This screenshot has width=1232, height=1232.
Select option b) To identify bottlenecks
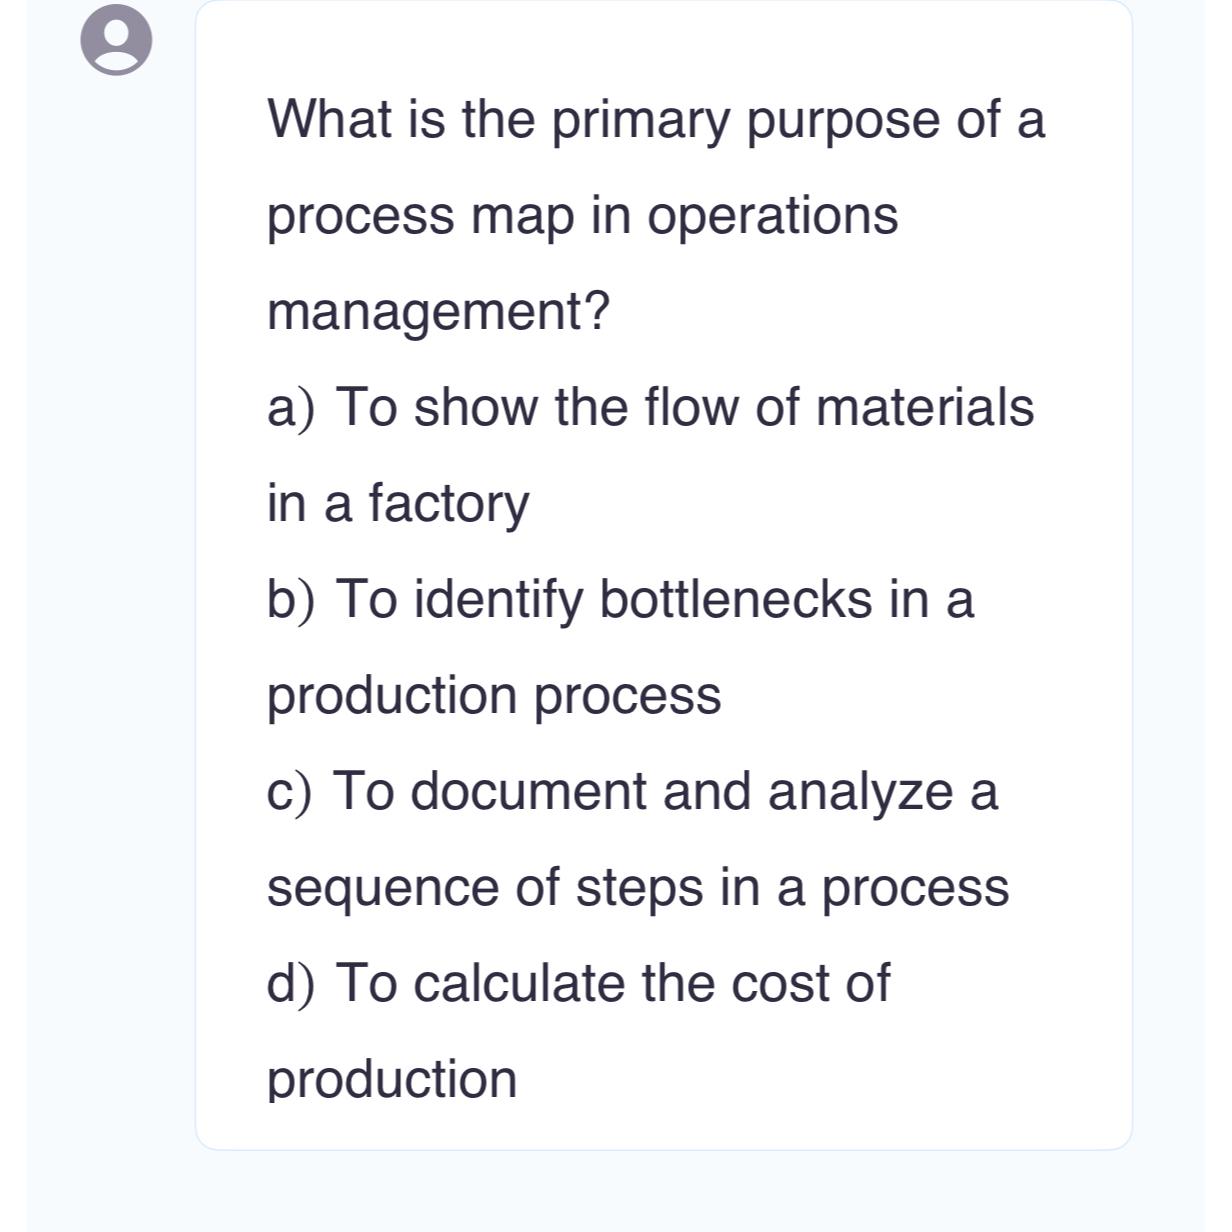tap(620, 599)
